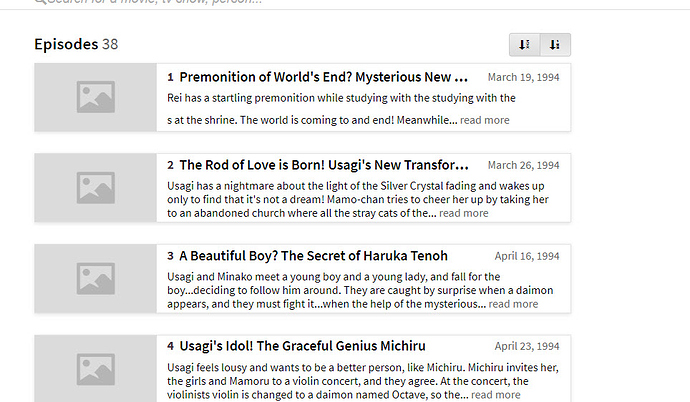Screen dimensions: 690x402
Task: Open "Usagi's Idol! The Graceful Genius Michiru"
Action: tap(302, 346)
